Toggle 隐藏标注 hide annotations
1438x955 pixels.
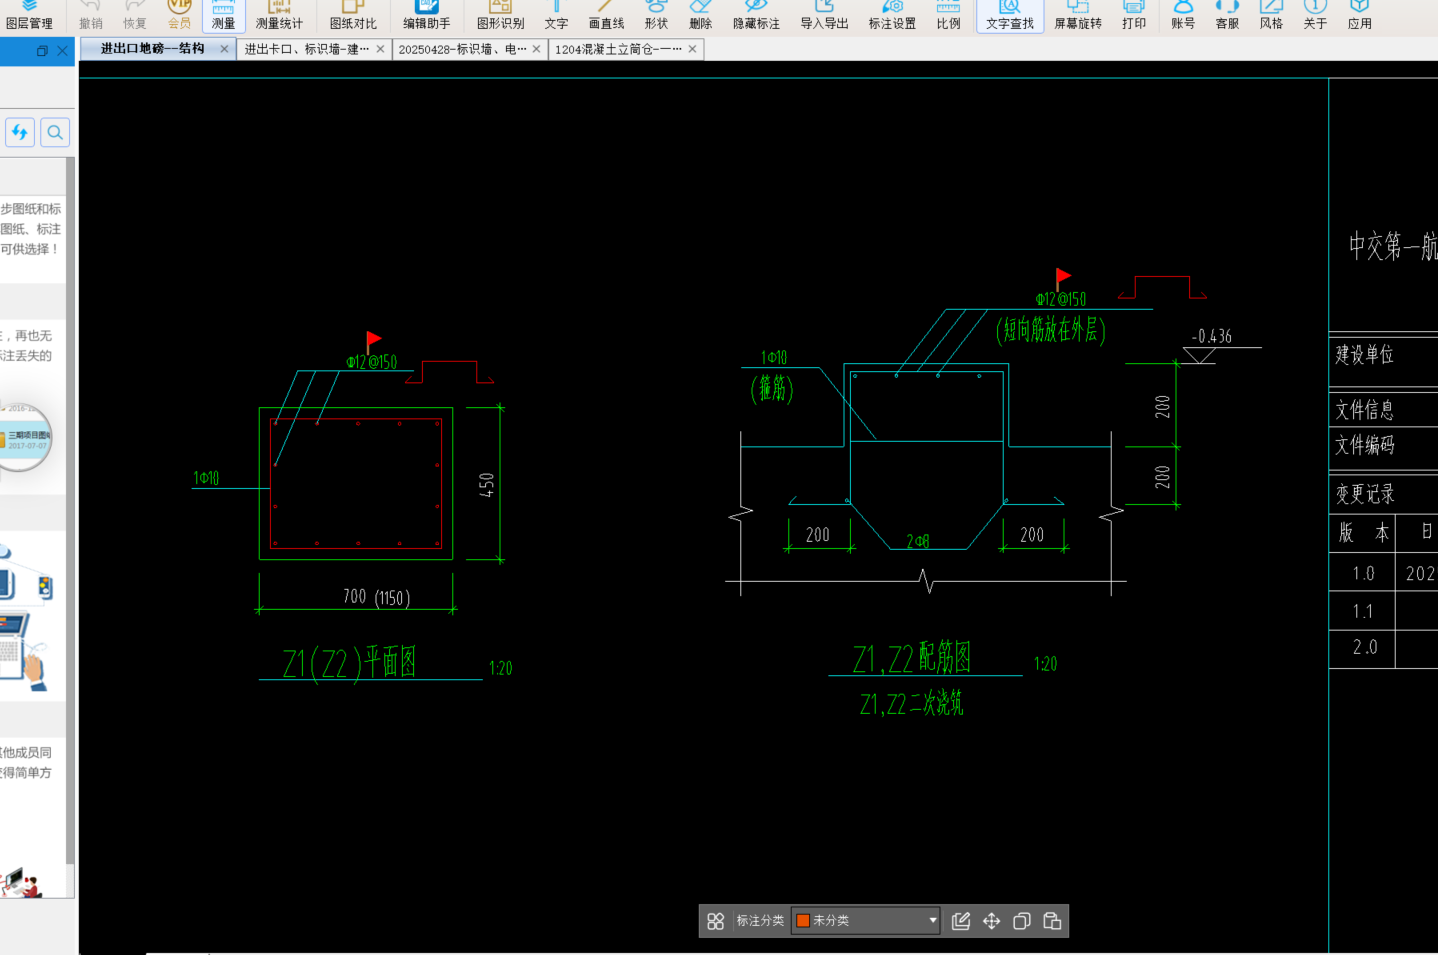pyautogui.click(x=756, y=15)
